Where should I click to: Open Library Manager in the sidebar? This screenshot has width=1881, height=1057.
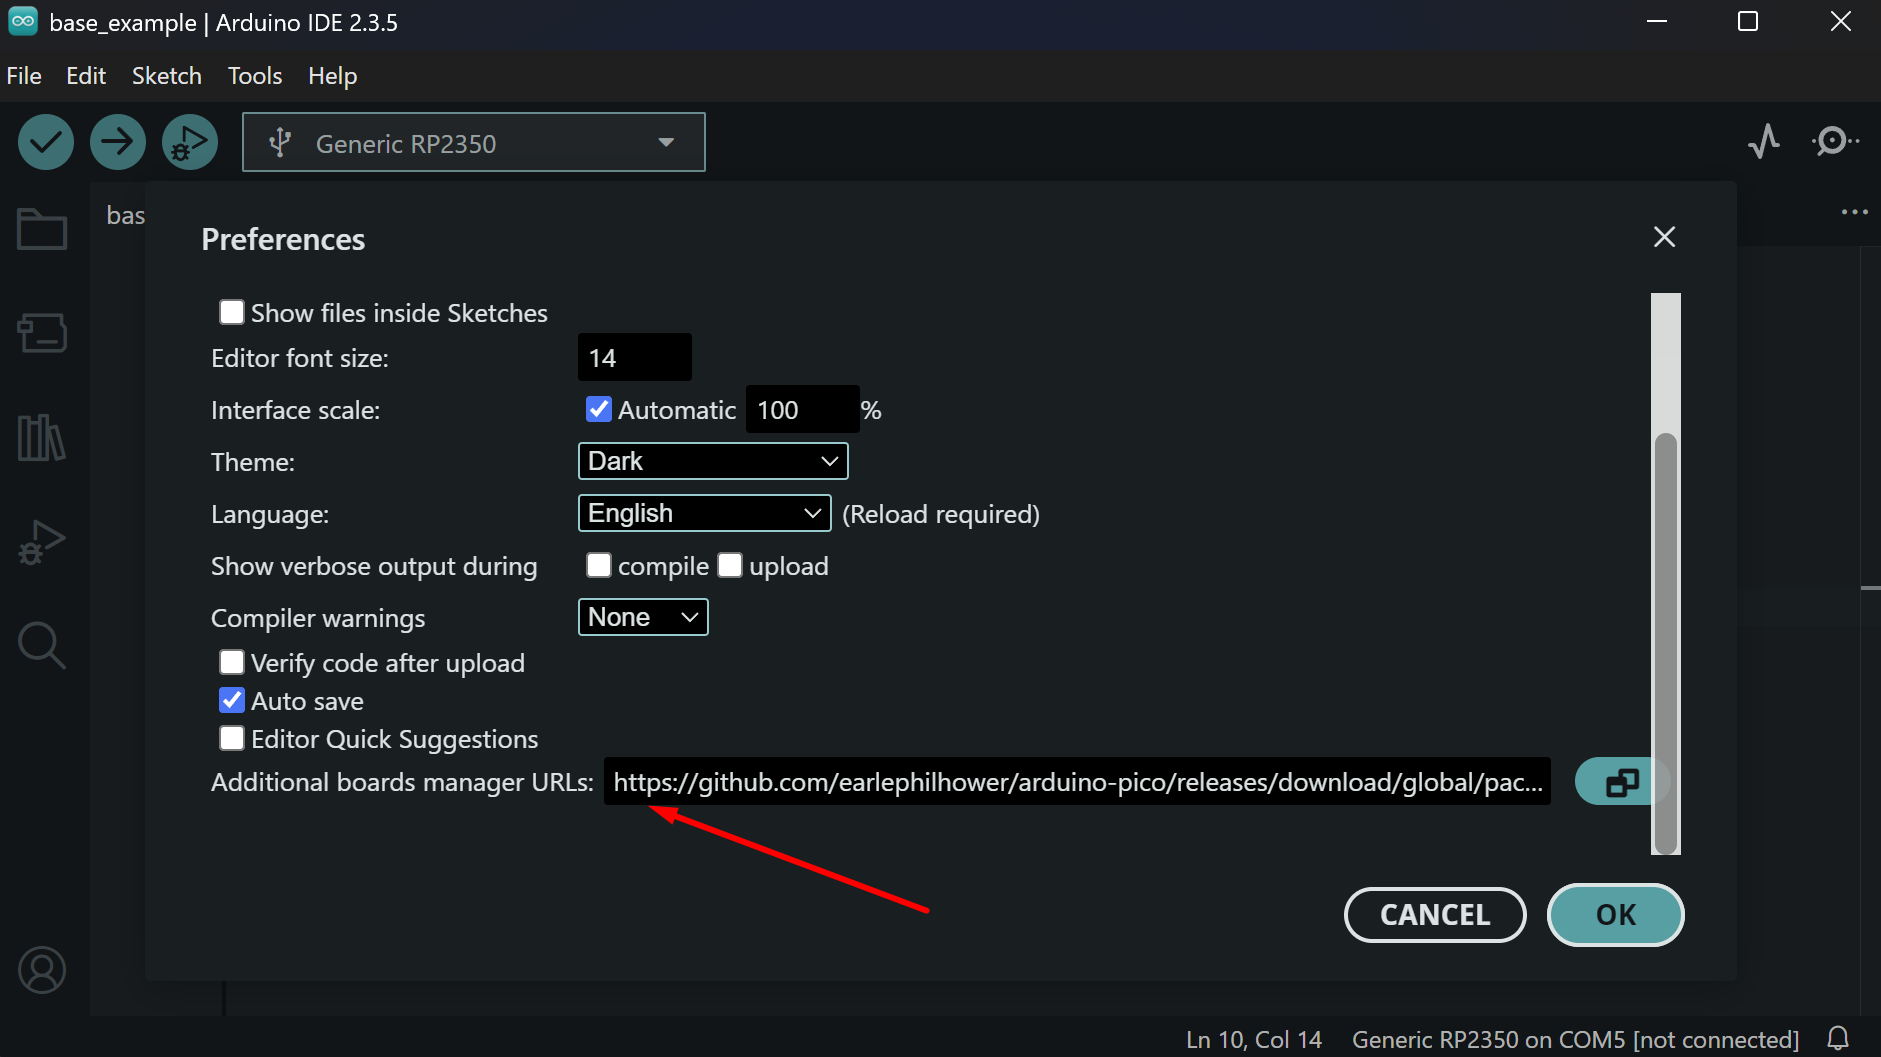pyautogui.click(x=42, y=437)
